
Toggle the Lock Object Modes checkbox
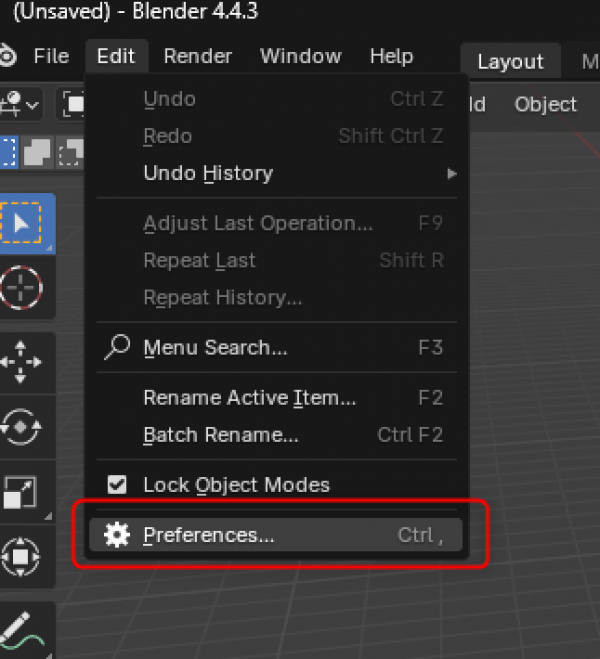118,485
